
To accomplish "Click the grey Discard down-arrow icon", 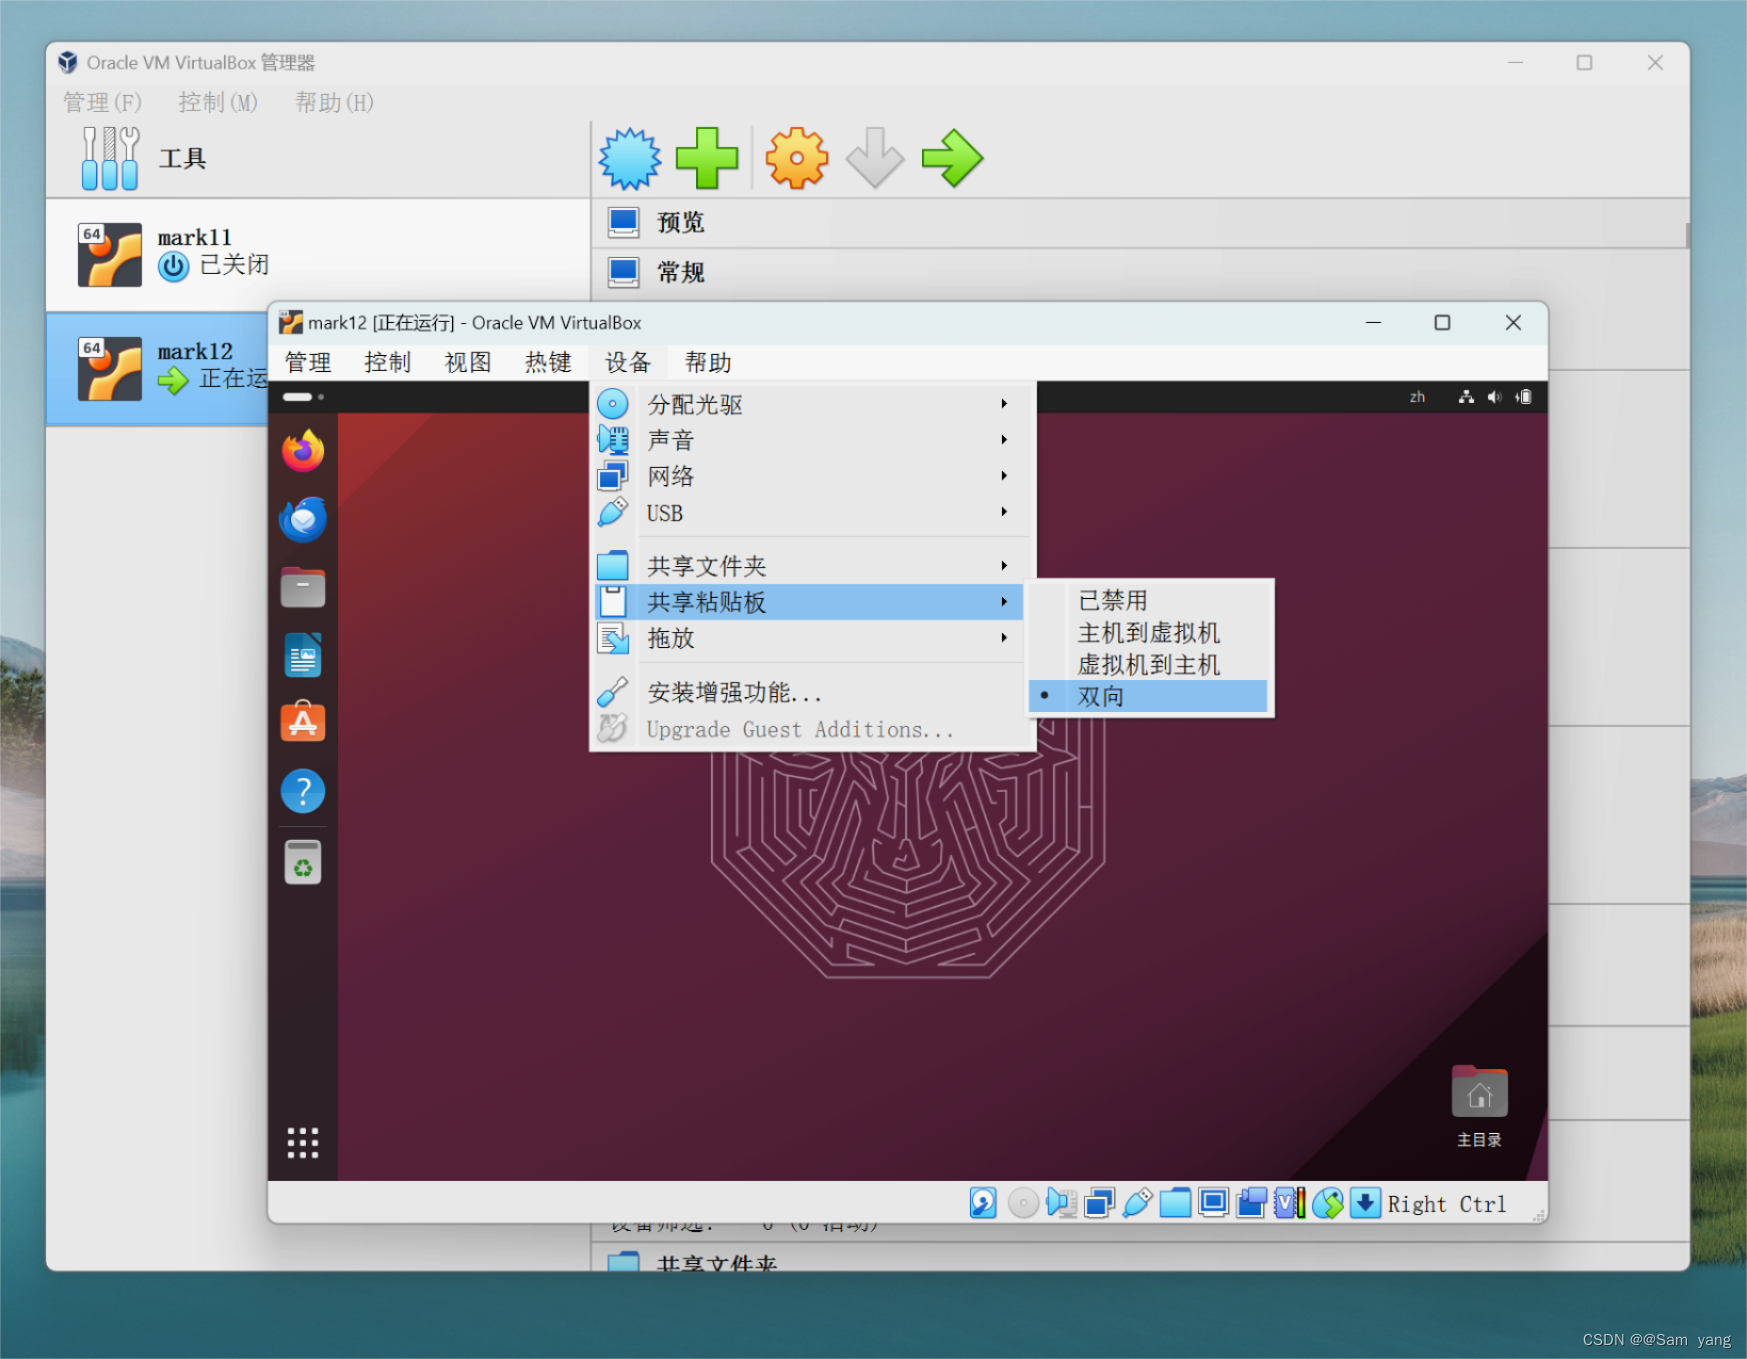I will coord(875,158).
